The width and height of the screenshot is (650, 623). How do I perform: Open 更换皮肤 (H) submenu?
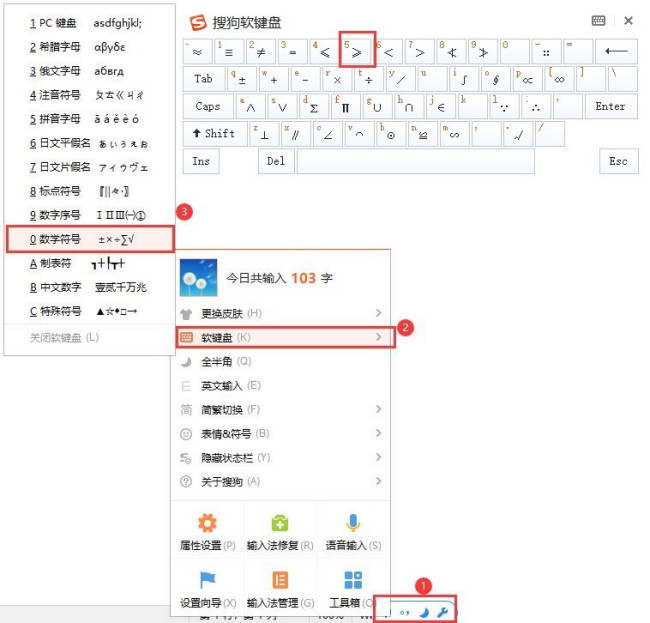(281, 313)
